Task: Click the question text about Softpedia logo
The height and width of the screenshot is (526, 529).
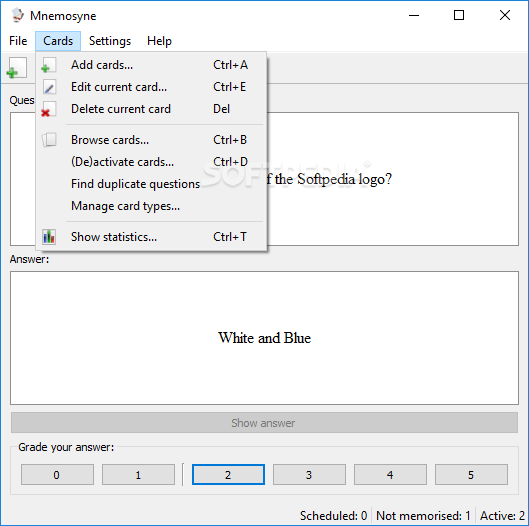Action: pyautogui.click(x=330, y=179)
